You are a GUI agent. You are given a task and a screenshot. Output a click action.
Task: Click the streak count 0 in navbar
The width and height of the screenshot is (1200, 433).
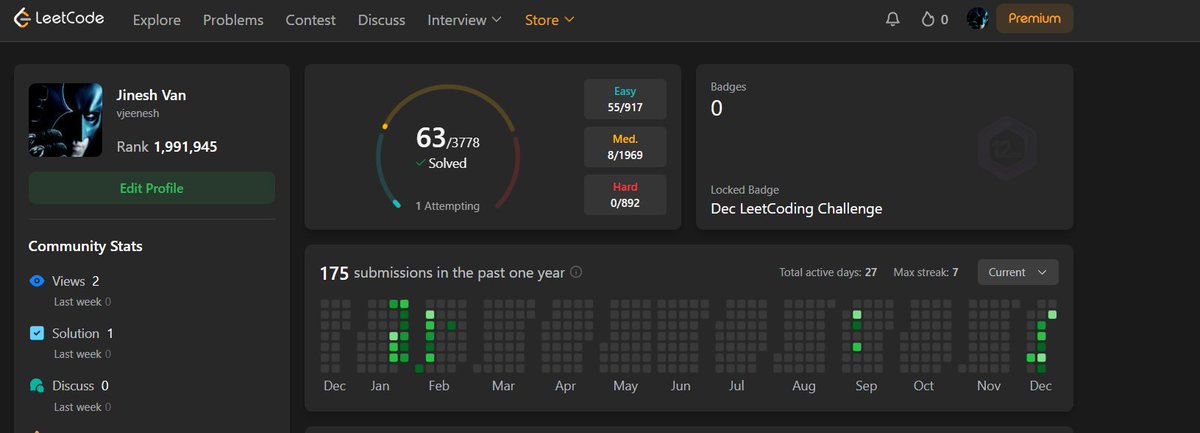(x=944, y=20)
